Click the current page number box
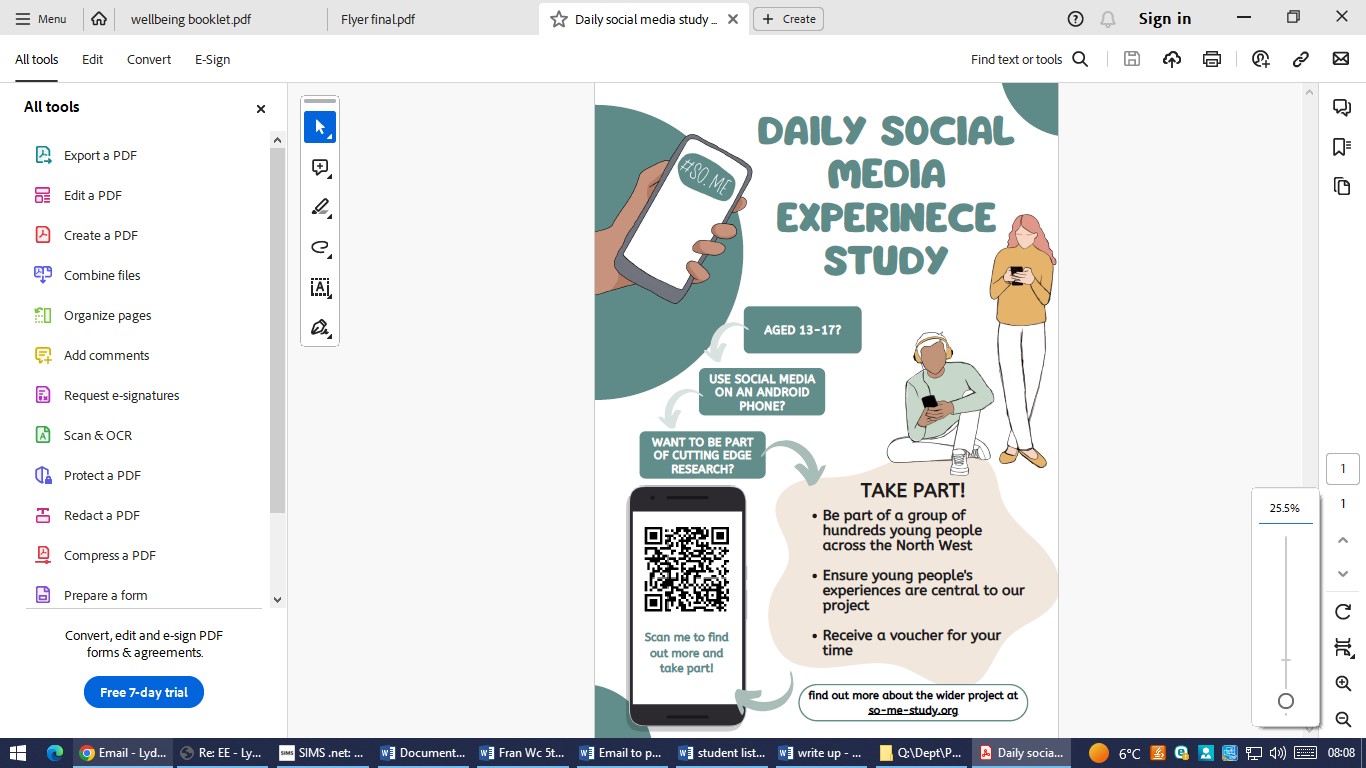Viewport: 1366px width, 768px height. [1343, 469]
